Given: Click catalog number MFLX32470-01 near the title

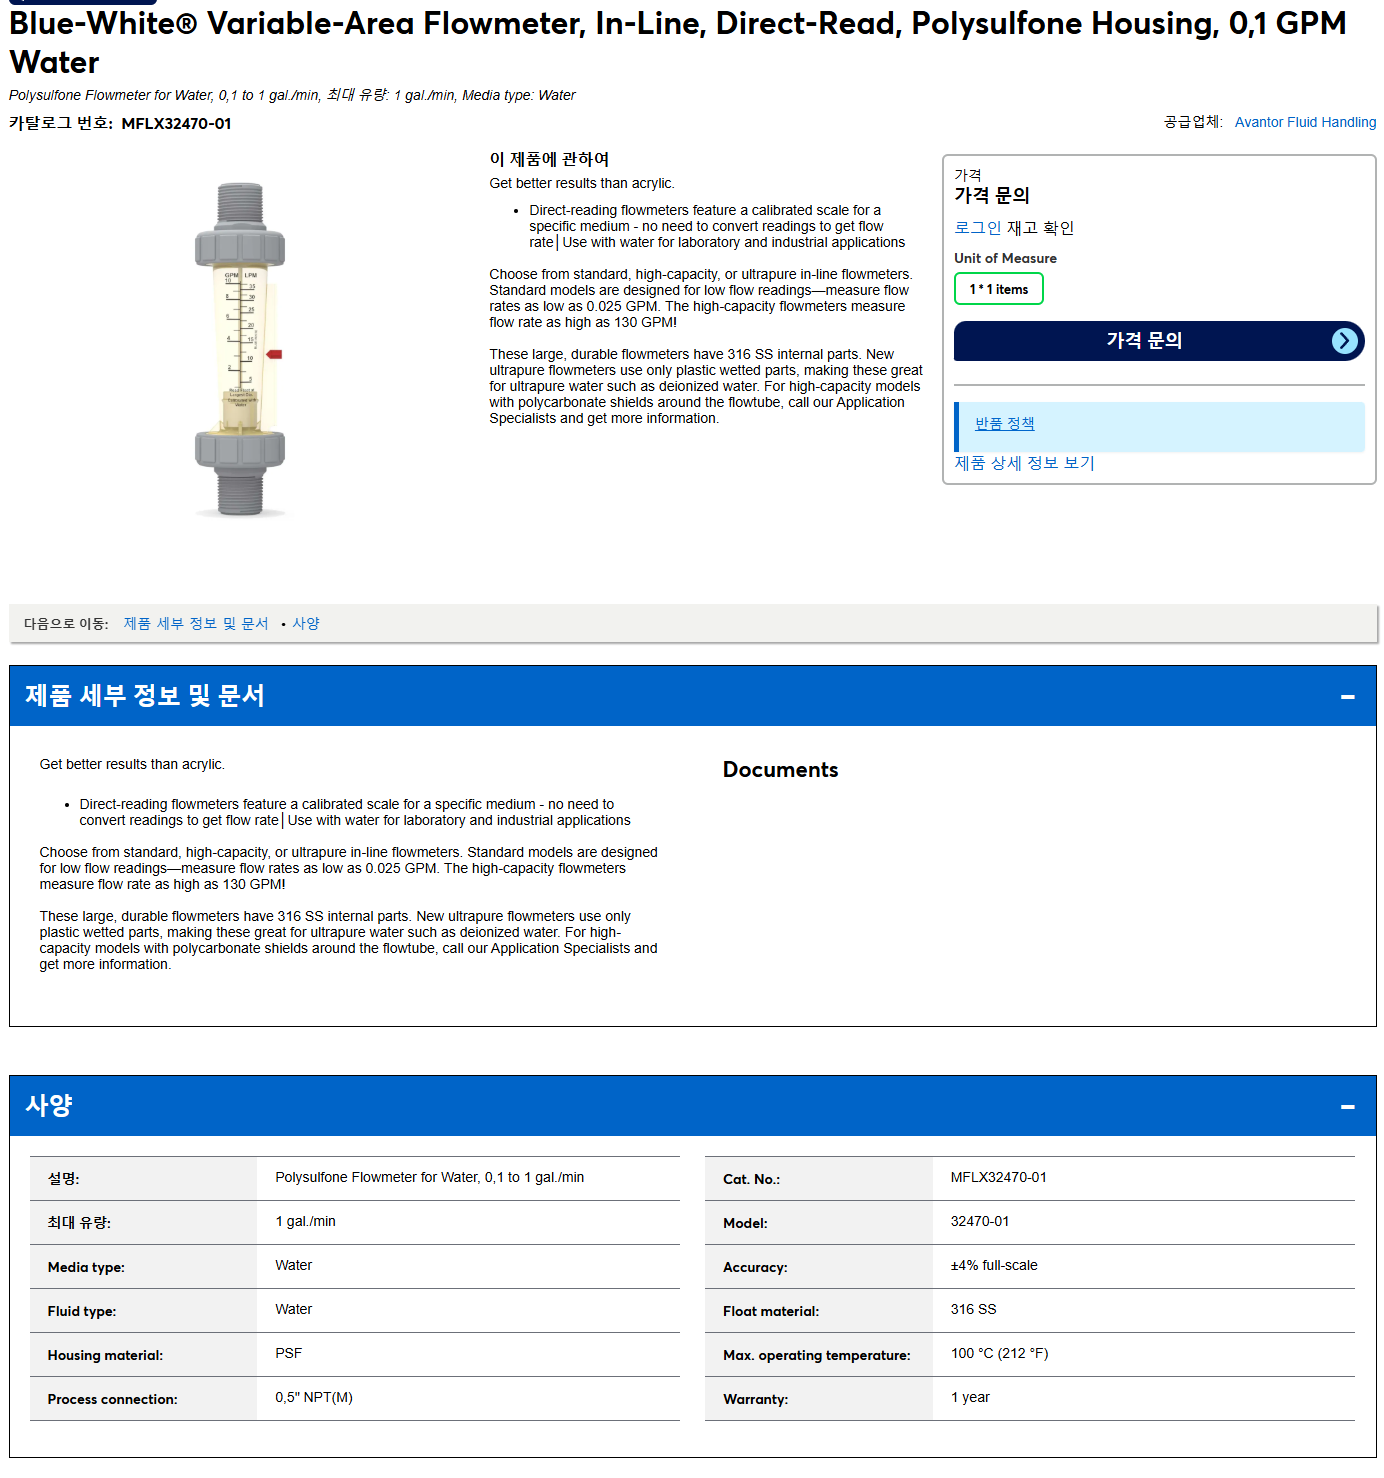Looking at the screenshot, I should [176, 124].
